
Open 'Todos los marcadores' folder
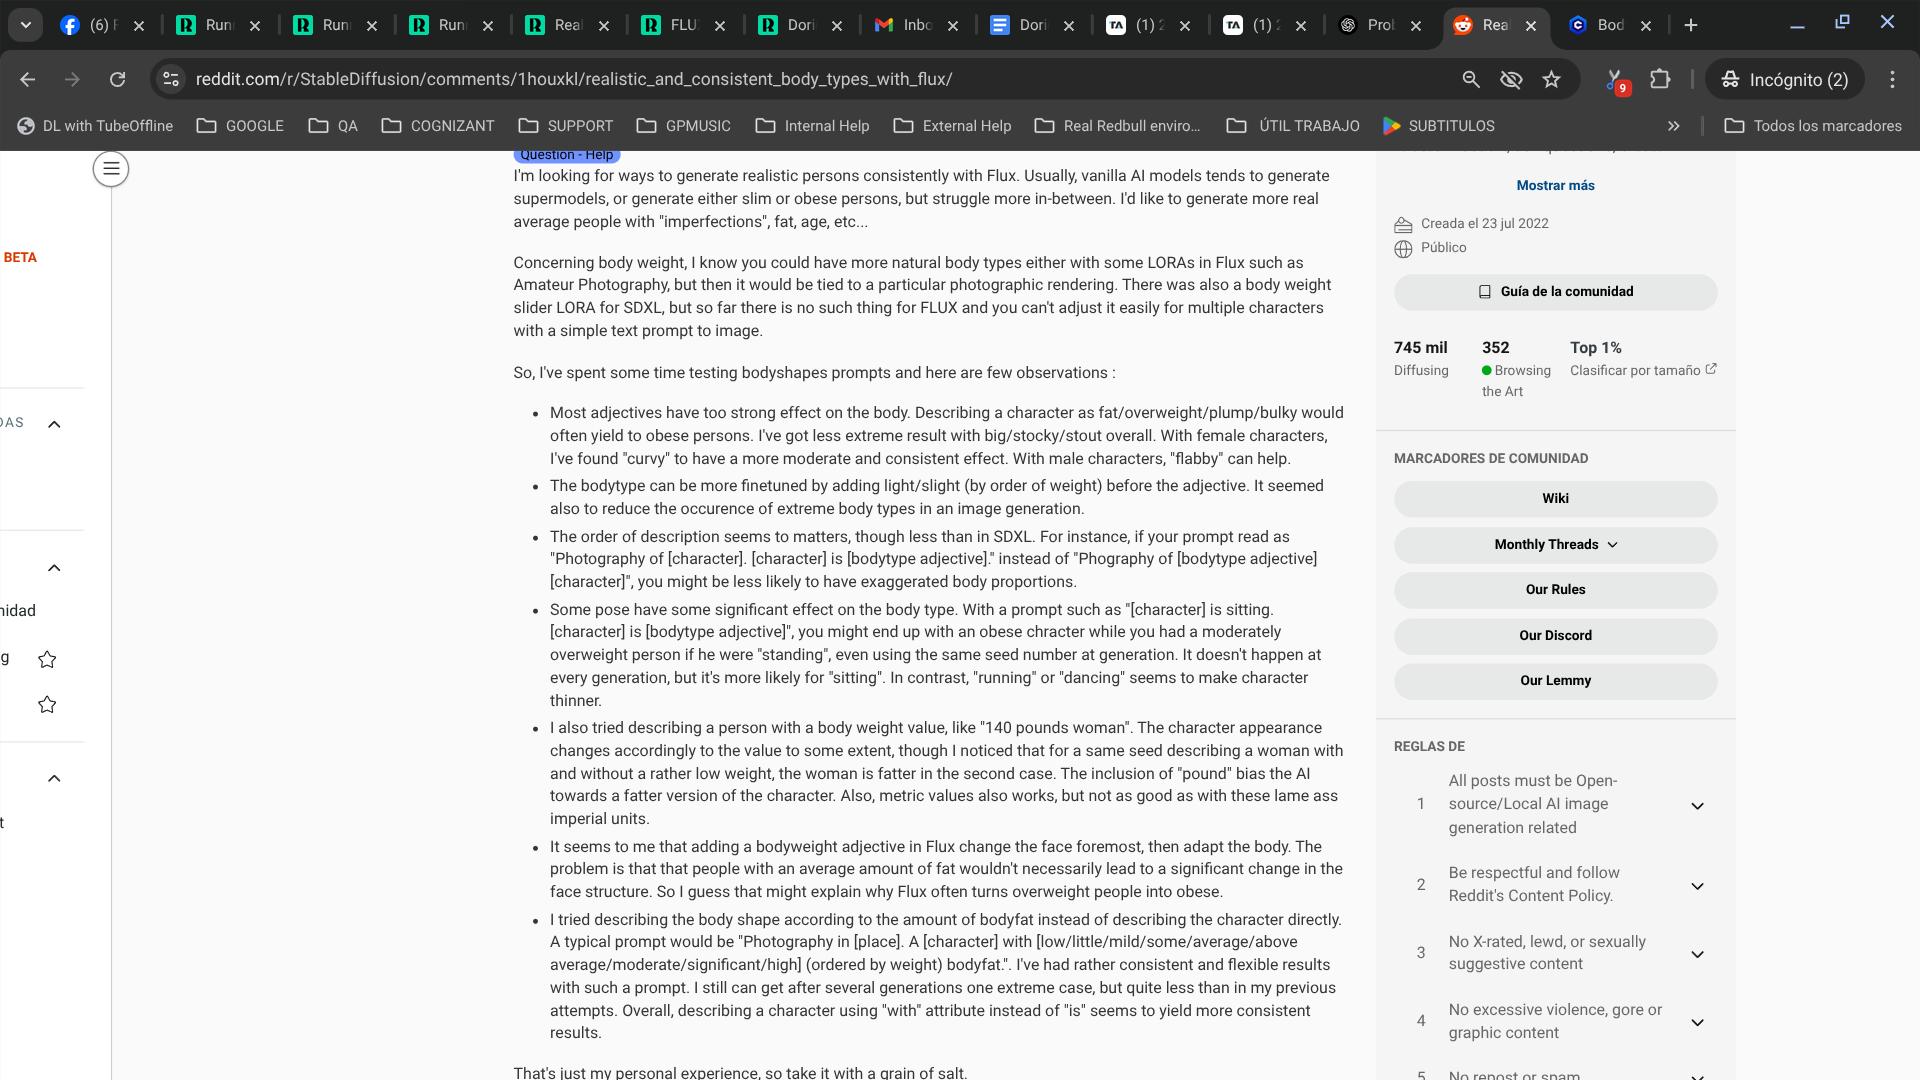tap(1813, 126)
